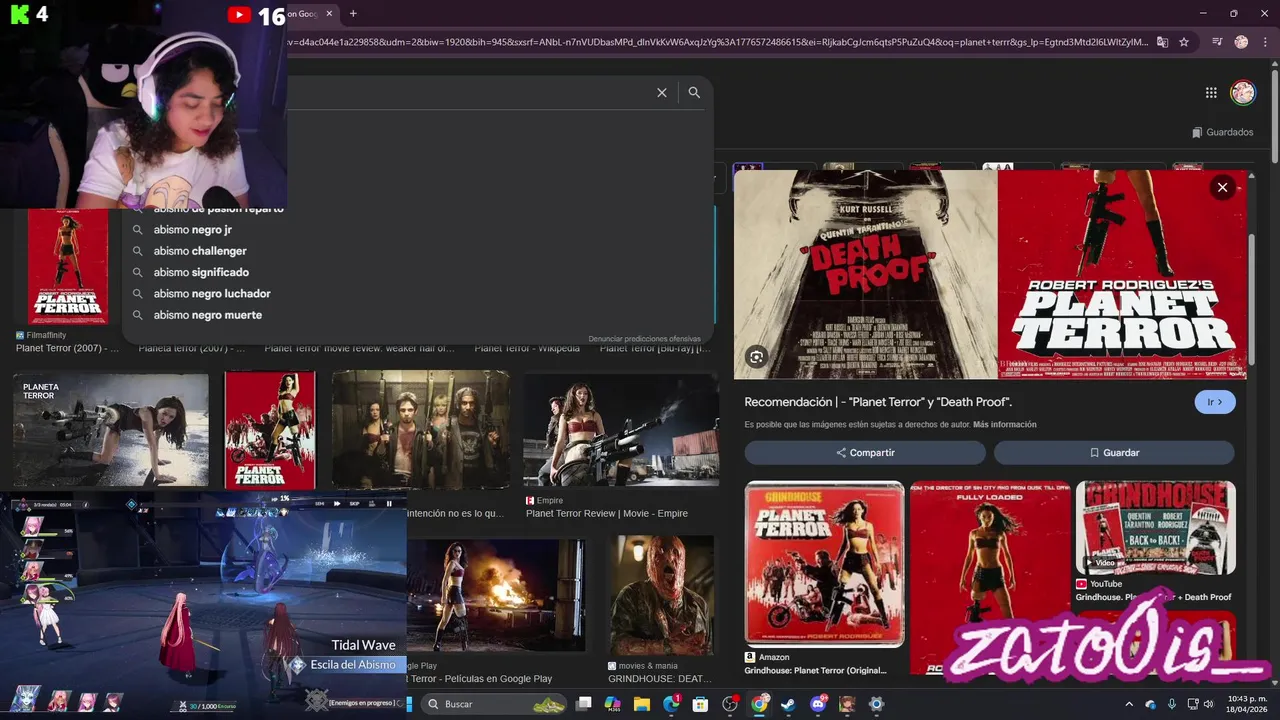Open Fully Loaded poster thumbnail

[x=990, y=577]
